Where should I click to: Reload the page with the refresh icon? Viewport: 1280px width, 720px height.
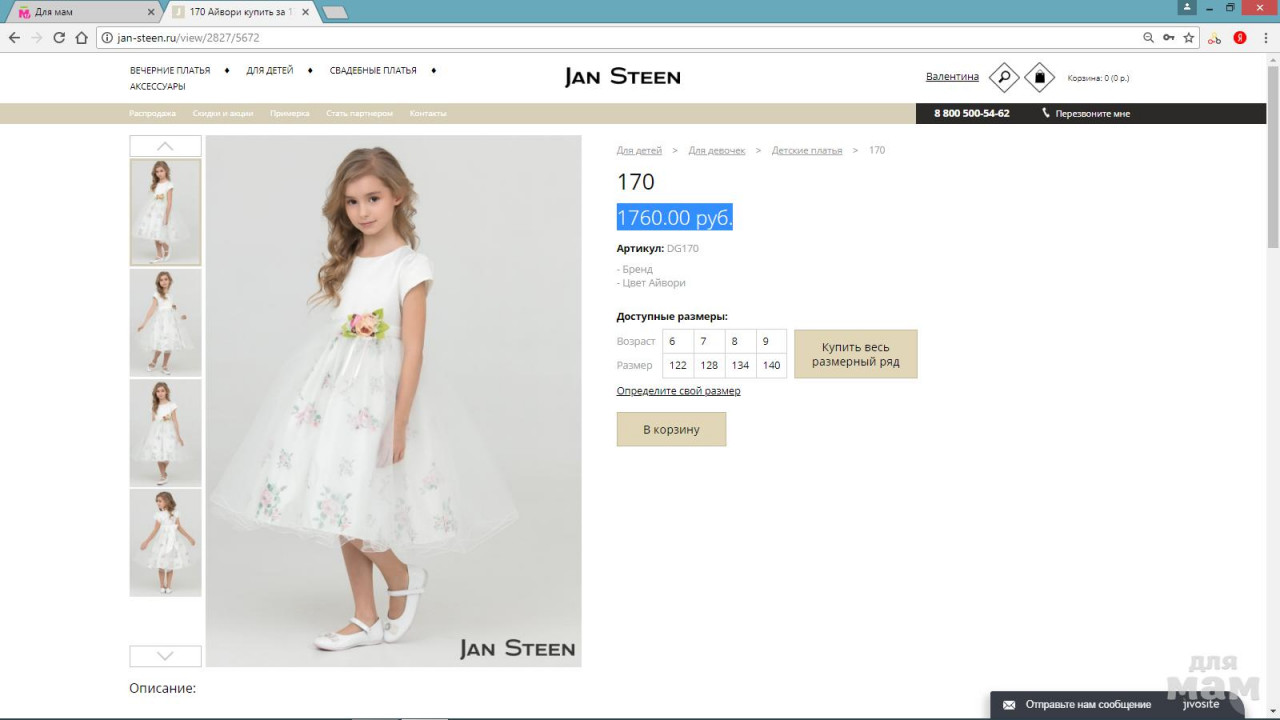(x=59, y=38)
